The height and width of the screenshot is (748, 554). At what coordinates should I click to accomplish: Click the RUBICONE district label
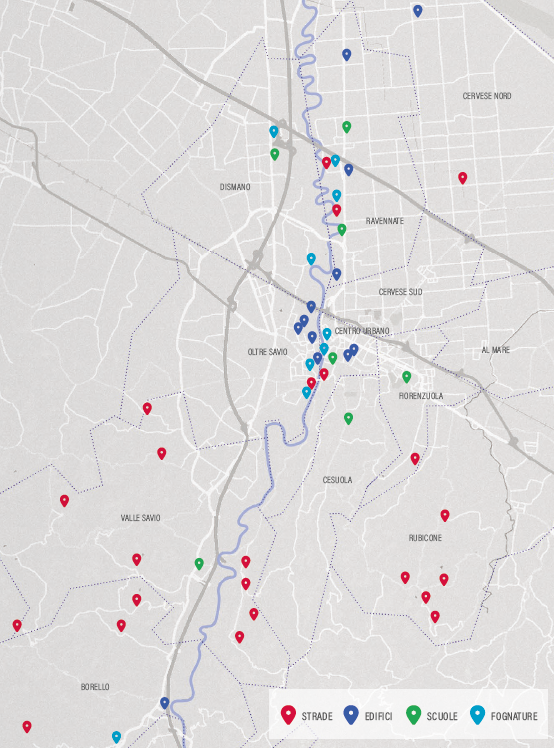point(425,538)
